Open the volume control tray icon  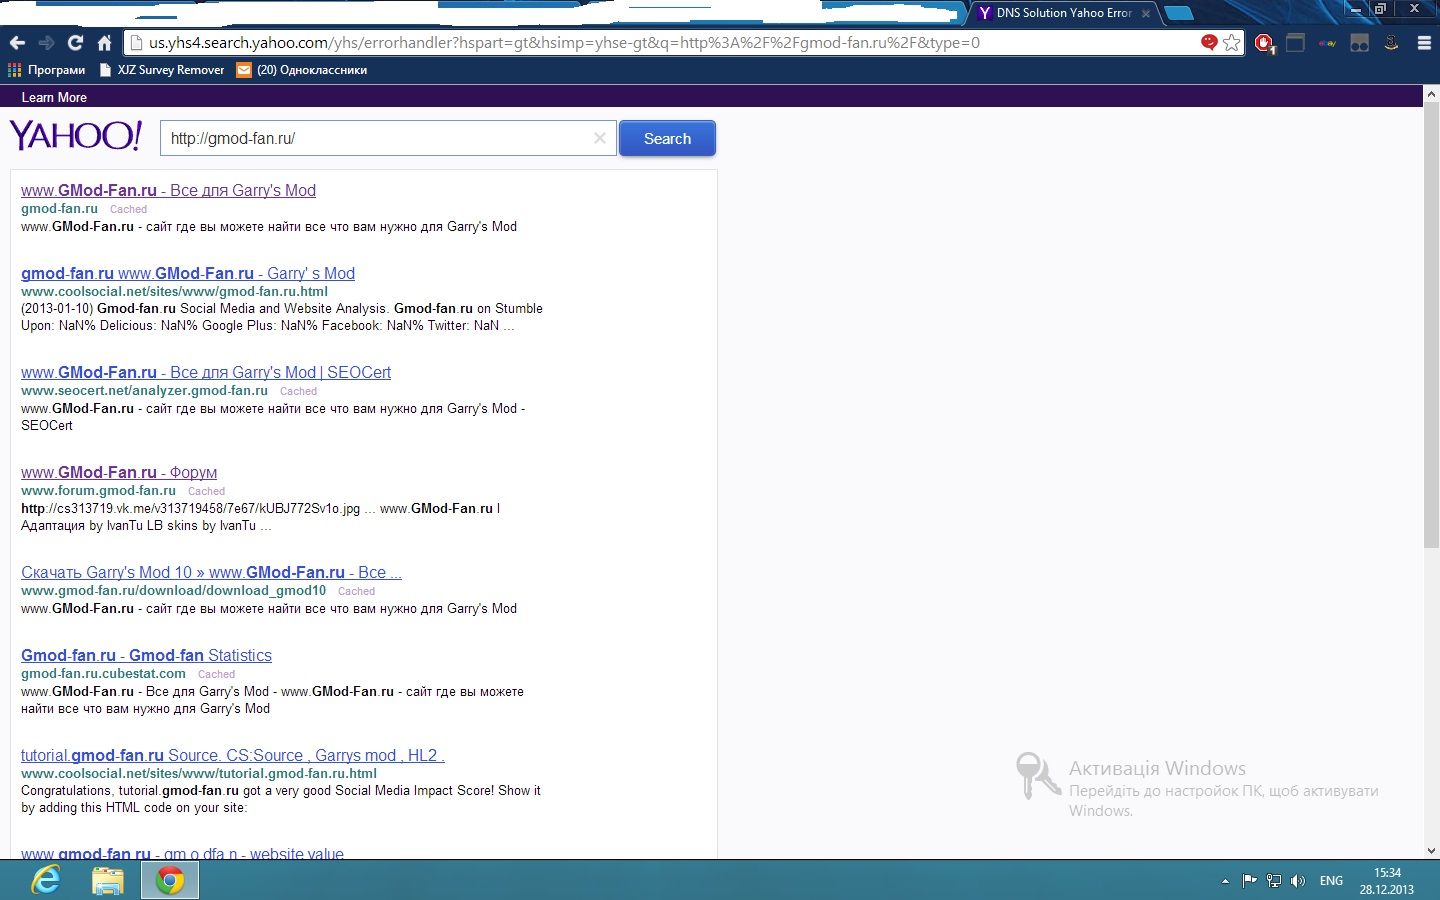(x=1298, y=881)
